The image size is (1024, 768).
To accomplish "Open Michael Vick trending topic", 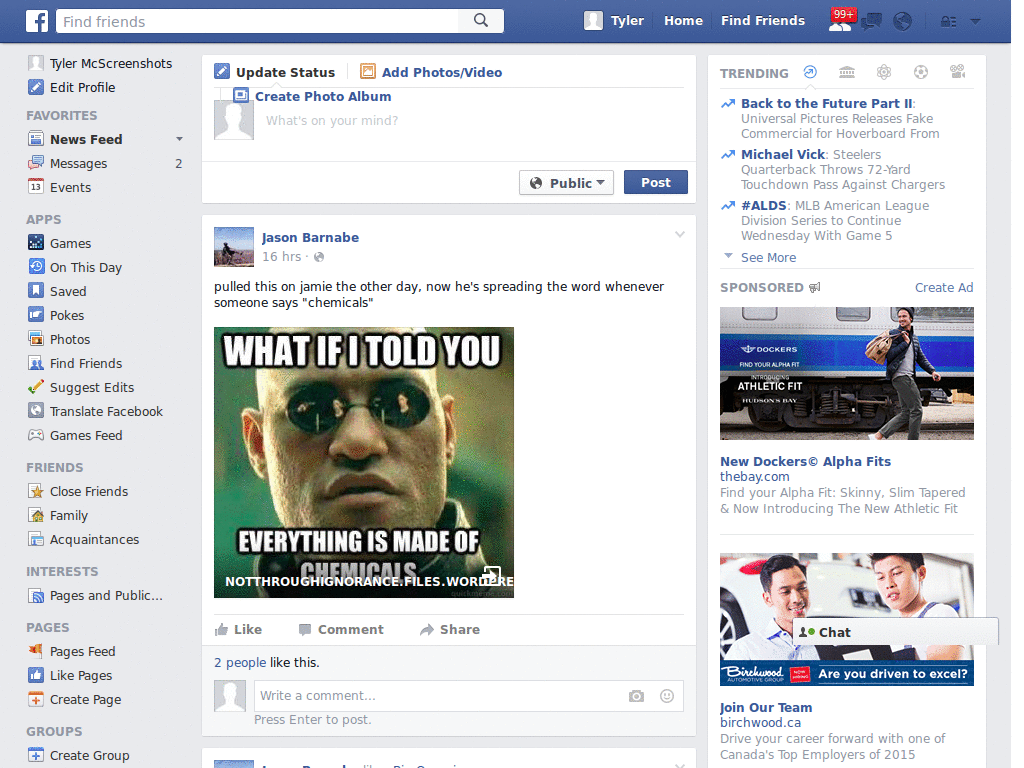I will pos(783,154).
